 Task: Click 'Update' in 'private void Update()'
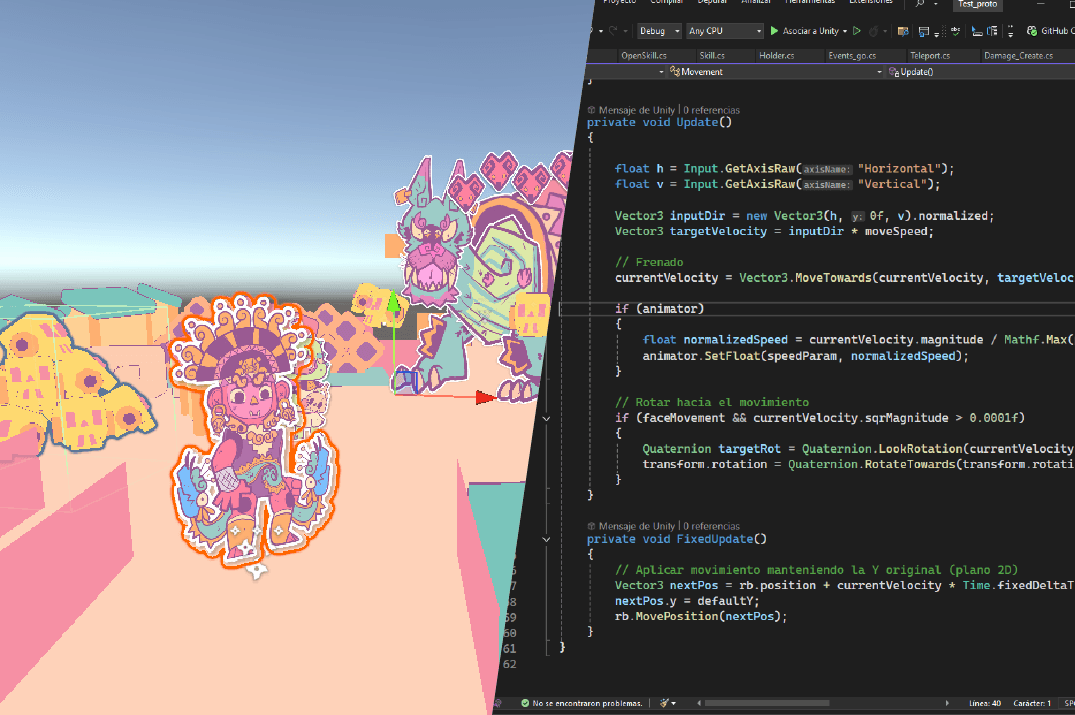point(697,122)
